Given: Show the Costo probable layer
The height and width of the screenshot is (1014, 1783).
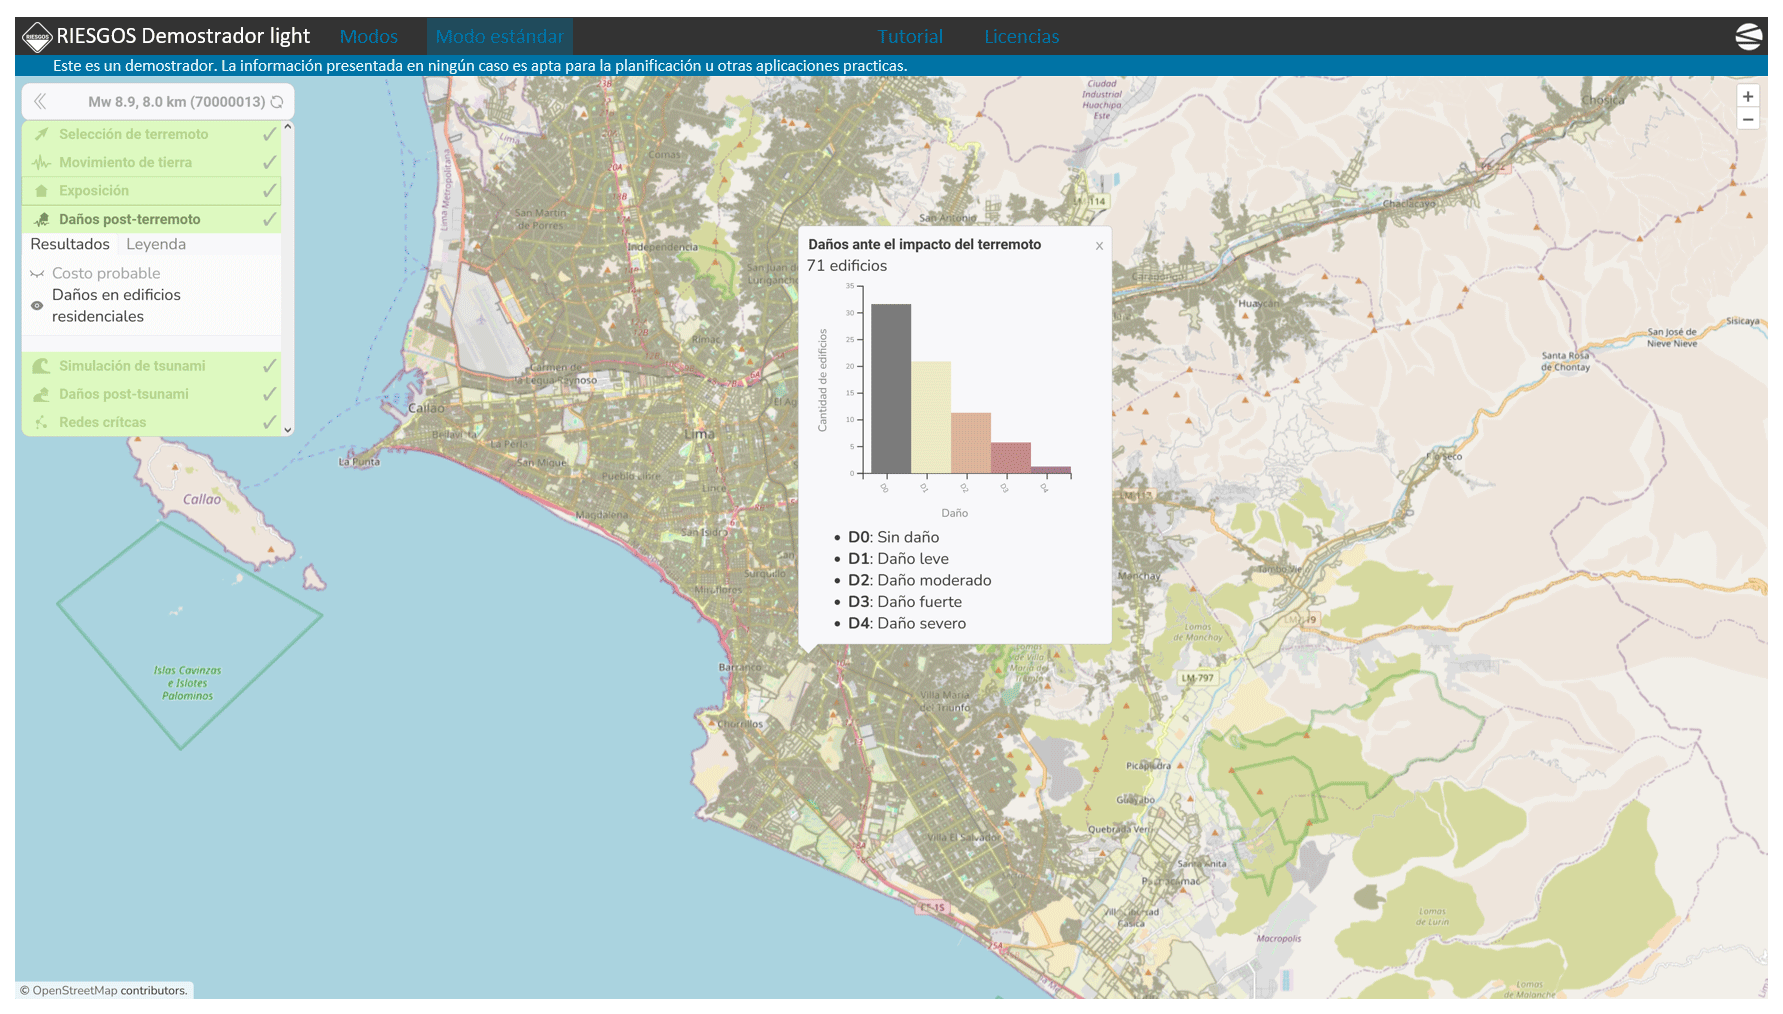Looking at the screenshot, I should click(x=37, y=274).
